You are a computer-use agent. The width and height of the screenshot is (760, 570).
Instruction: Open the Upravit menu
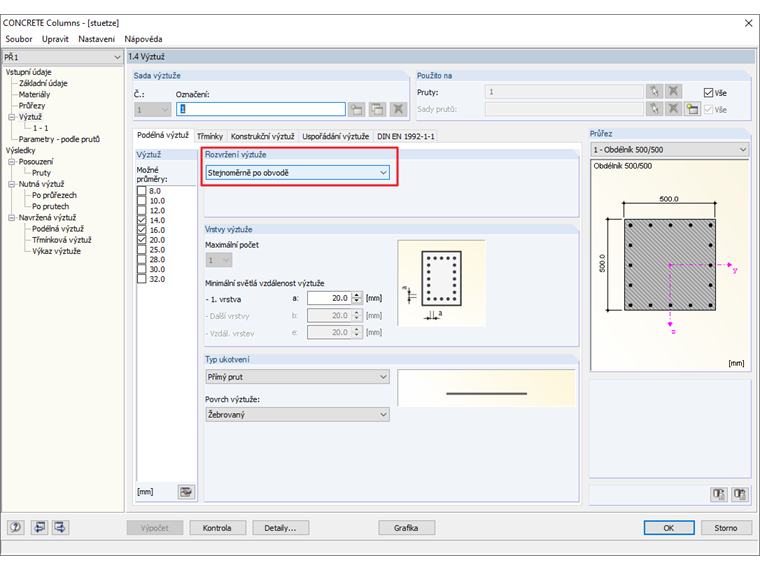pos(55,39)
